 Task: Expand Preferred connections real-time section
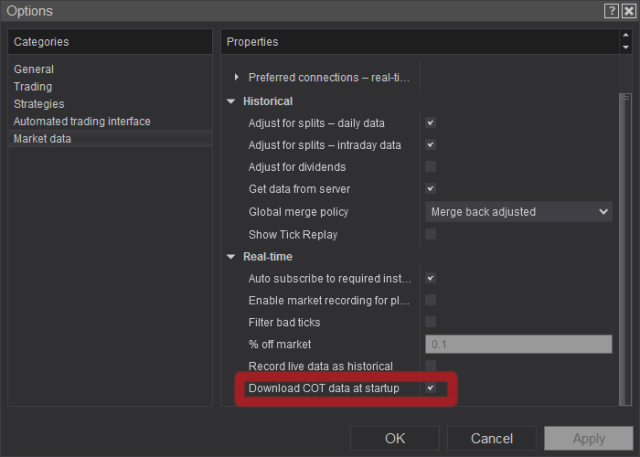(237, 78)
